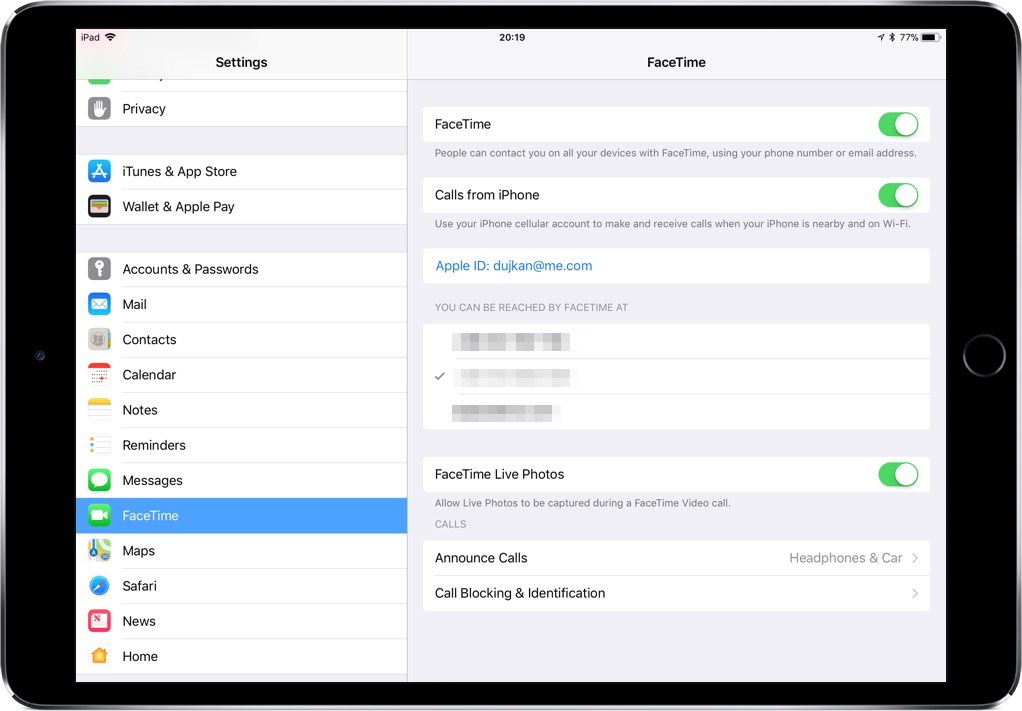
Task: Tap the 20:19 clock in status bar
Action: 512,38
